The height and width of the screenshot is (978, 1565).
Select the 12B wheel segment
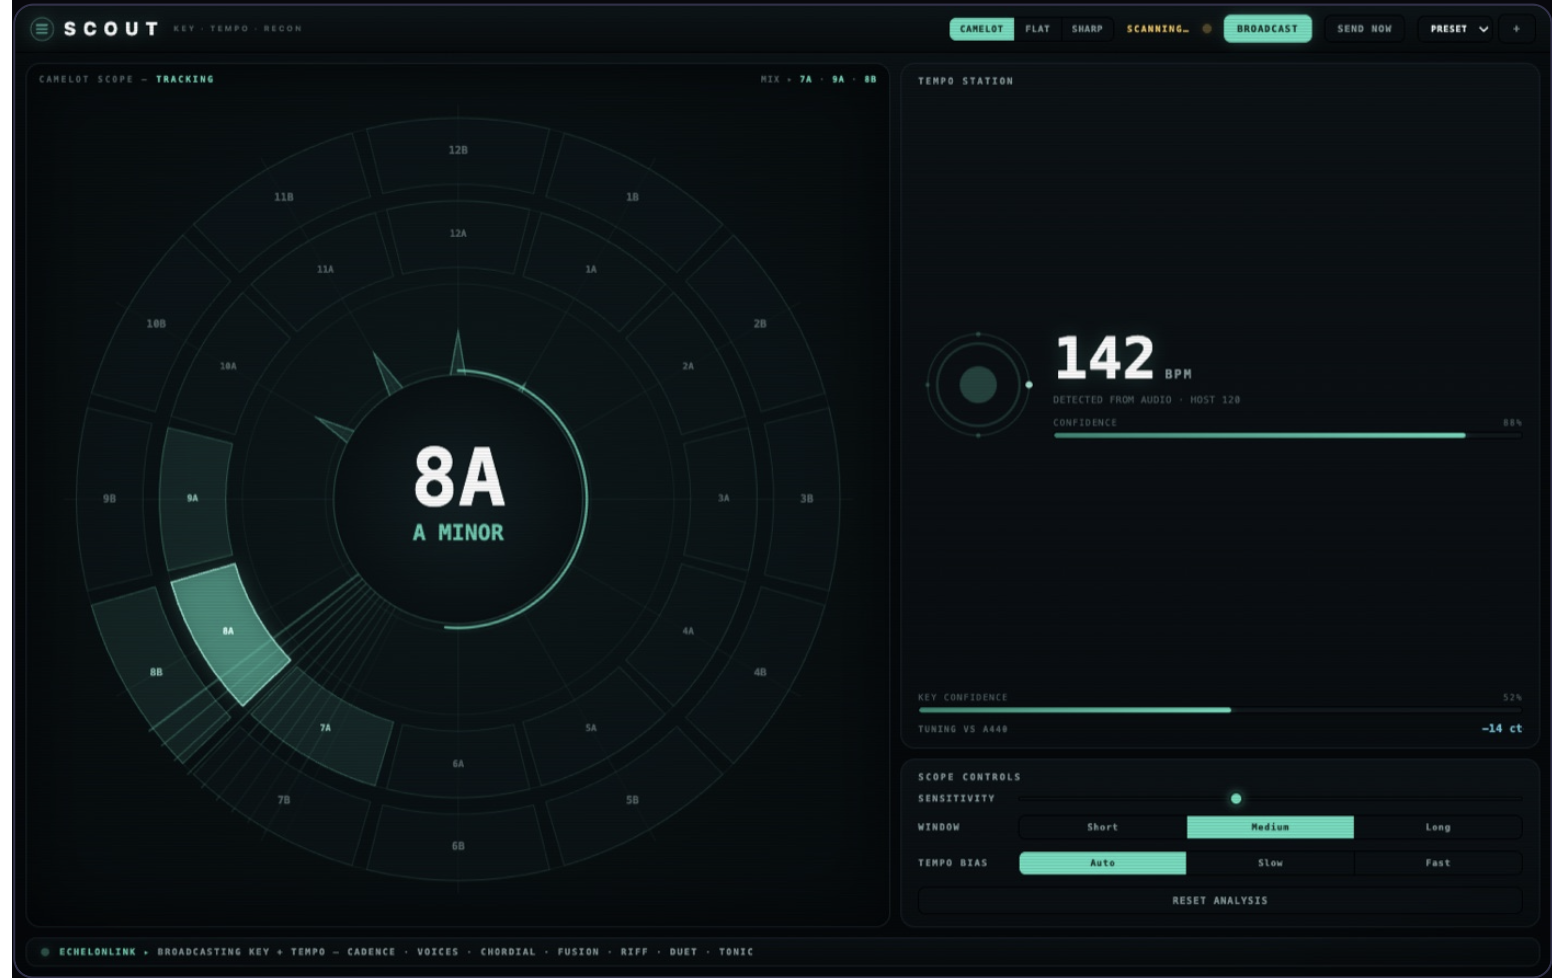pyautogui.click(x=458, y=150)
